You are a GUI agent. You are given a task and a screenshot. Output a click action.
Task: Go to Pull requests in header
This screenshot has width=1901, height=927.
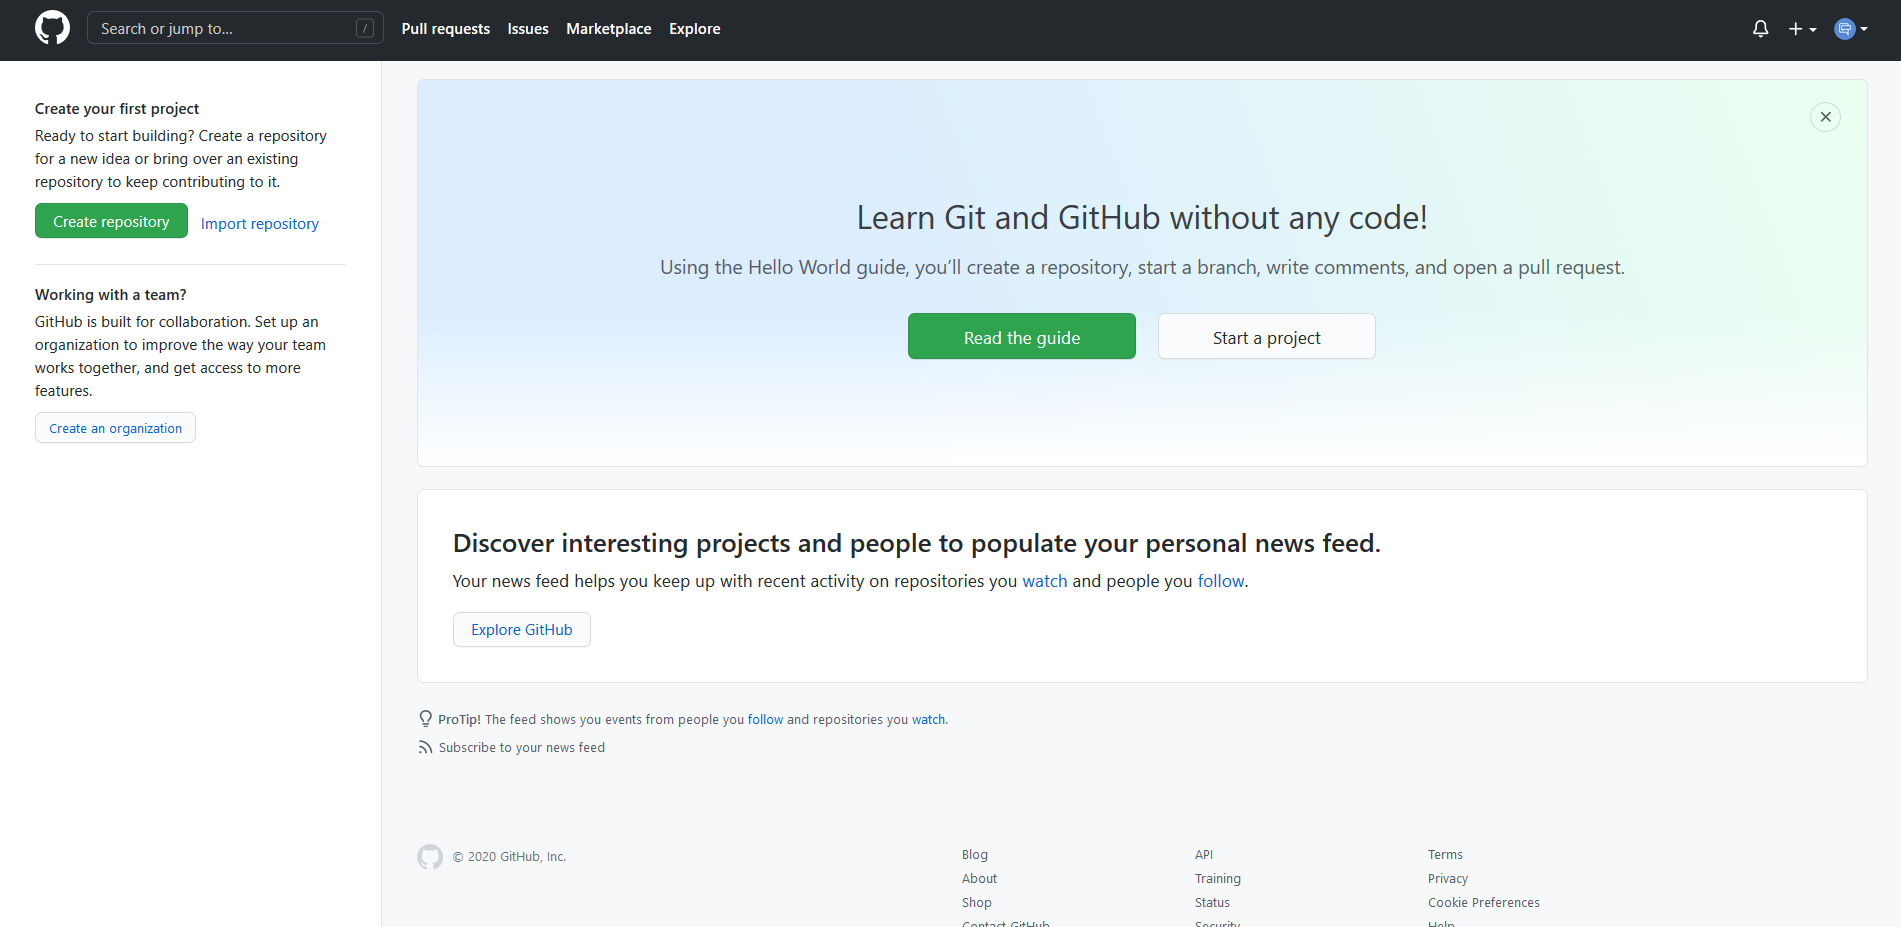click(445, 29)
